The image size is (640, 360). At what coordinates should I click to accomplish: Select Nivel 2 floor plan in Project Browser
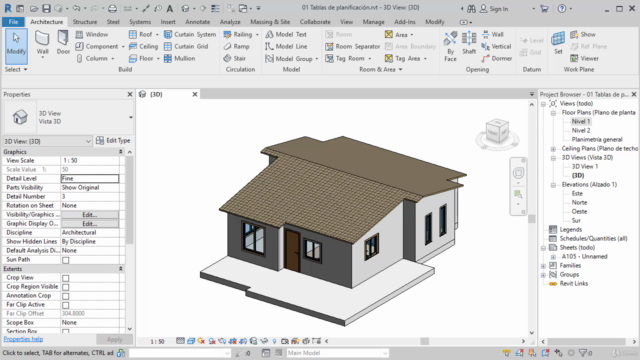click(580, 131)
